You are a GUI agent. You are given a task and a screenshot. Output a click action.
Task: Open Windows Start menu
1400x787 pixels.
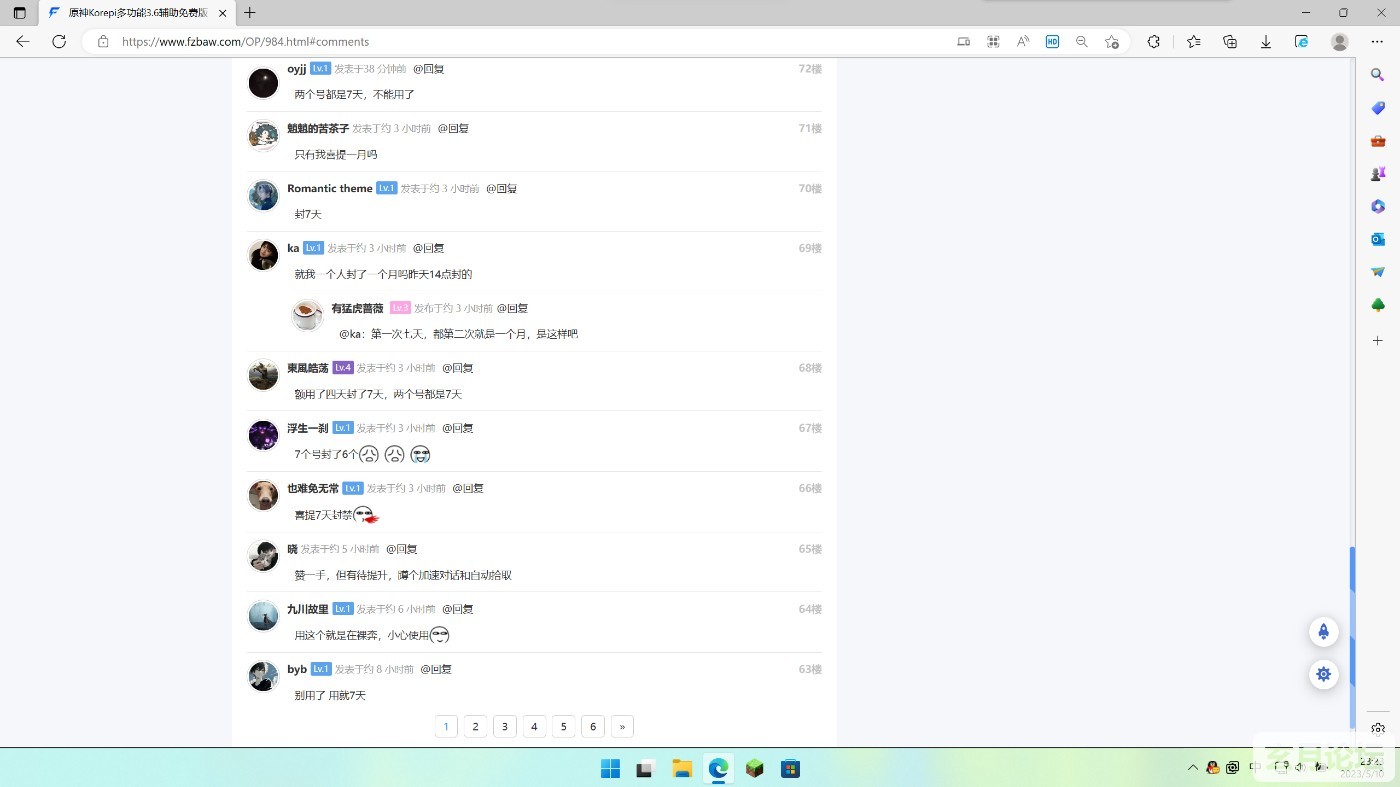click(x=610, y=769)
